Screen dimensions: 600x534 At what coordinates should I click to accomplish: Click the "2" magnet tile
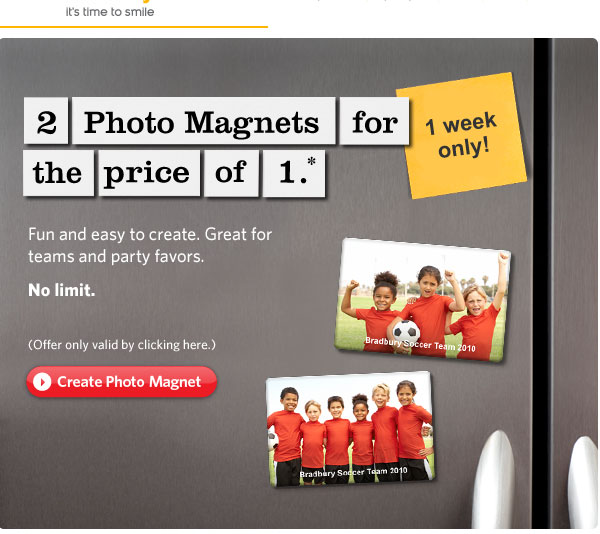click(x=46, y=121)
